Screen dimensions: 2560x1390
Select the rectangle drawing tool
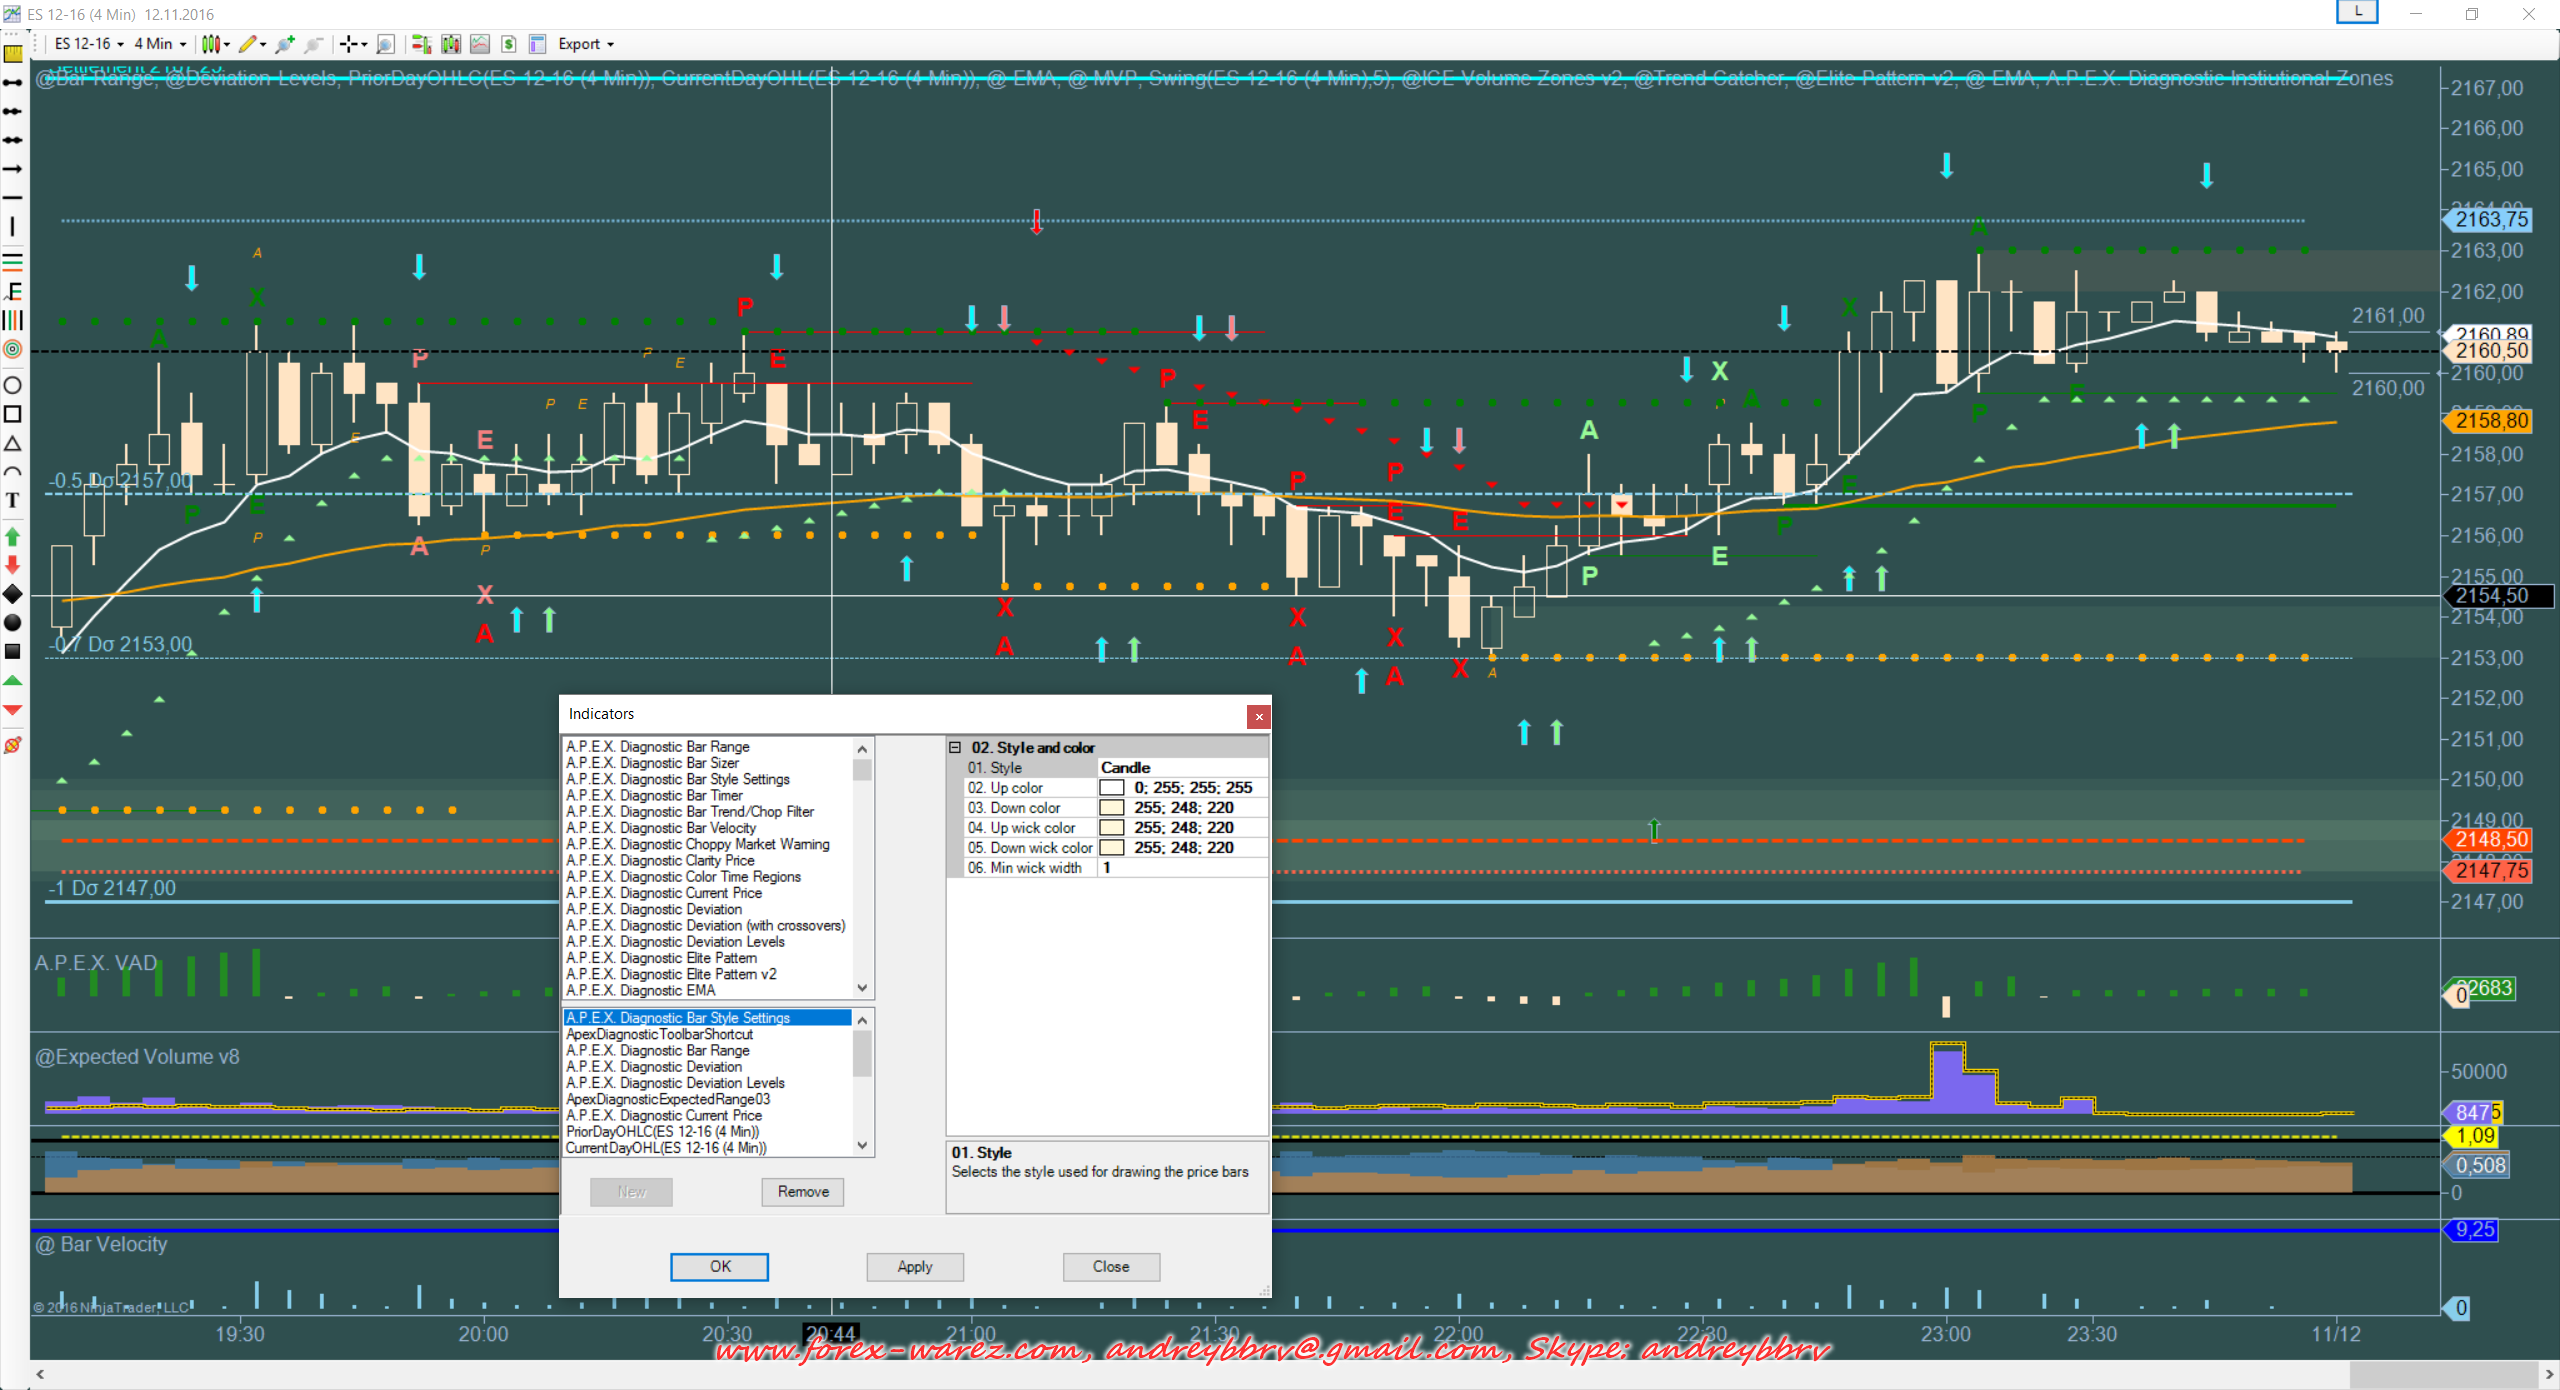13,414
